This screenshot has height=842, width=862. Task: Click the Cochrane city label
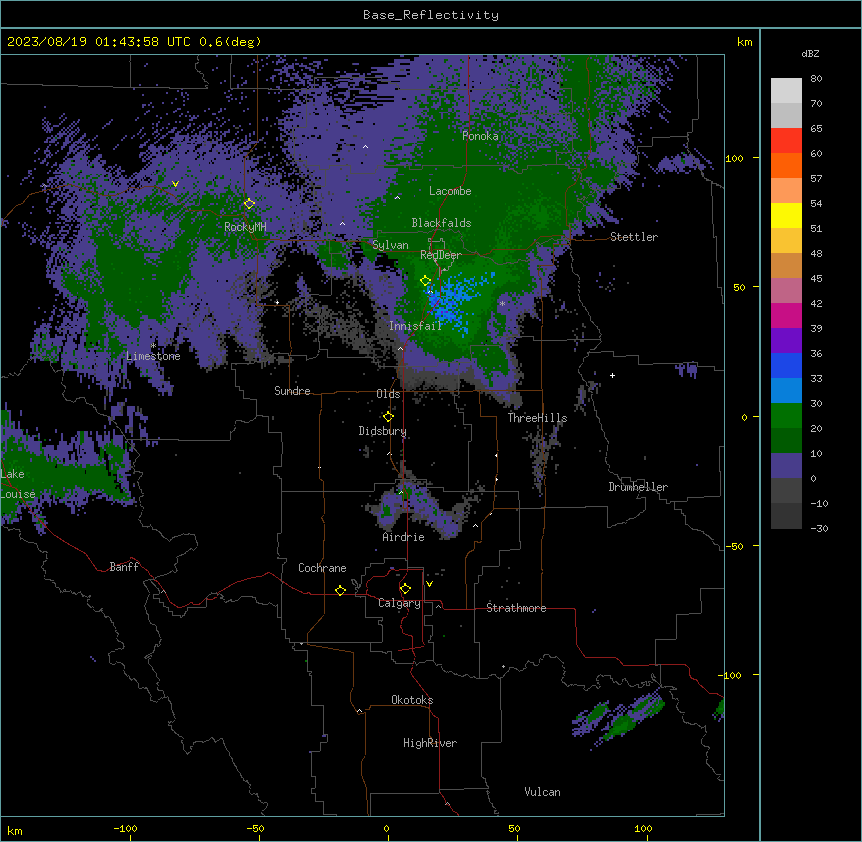[x=322, y=568]
